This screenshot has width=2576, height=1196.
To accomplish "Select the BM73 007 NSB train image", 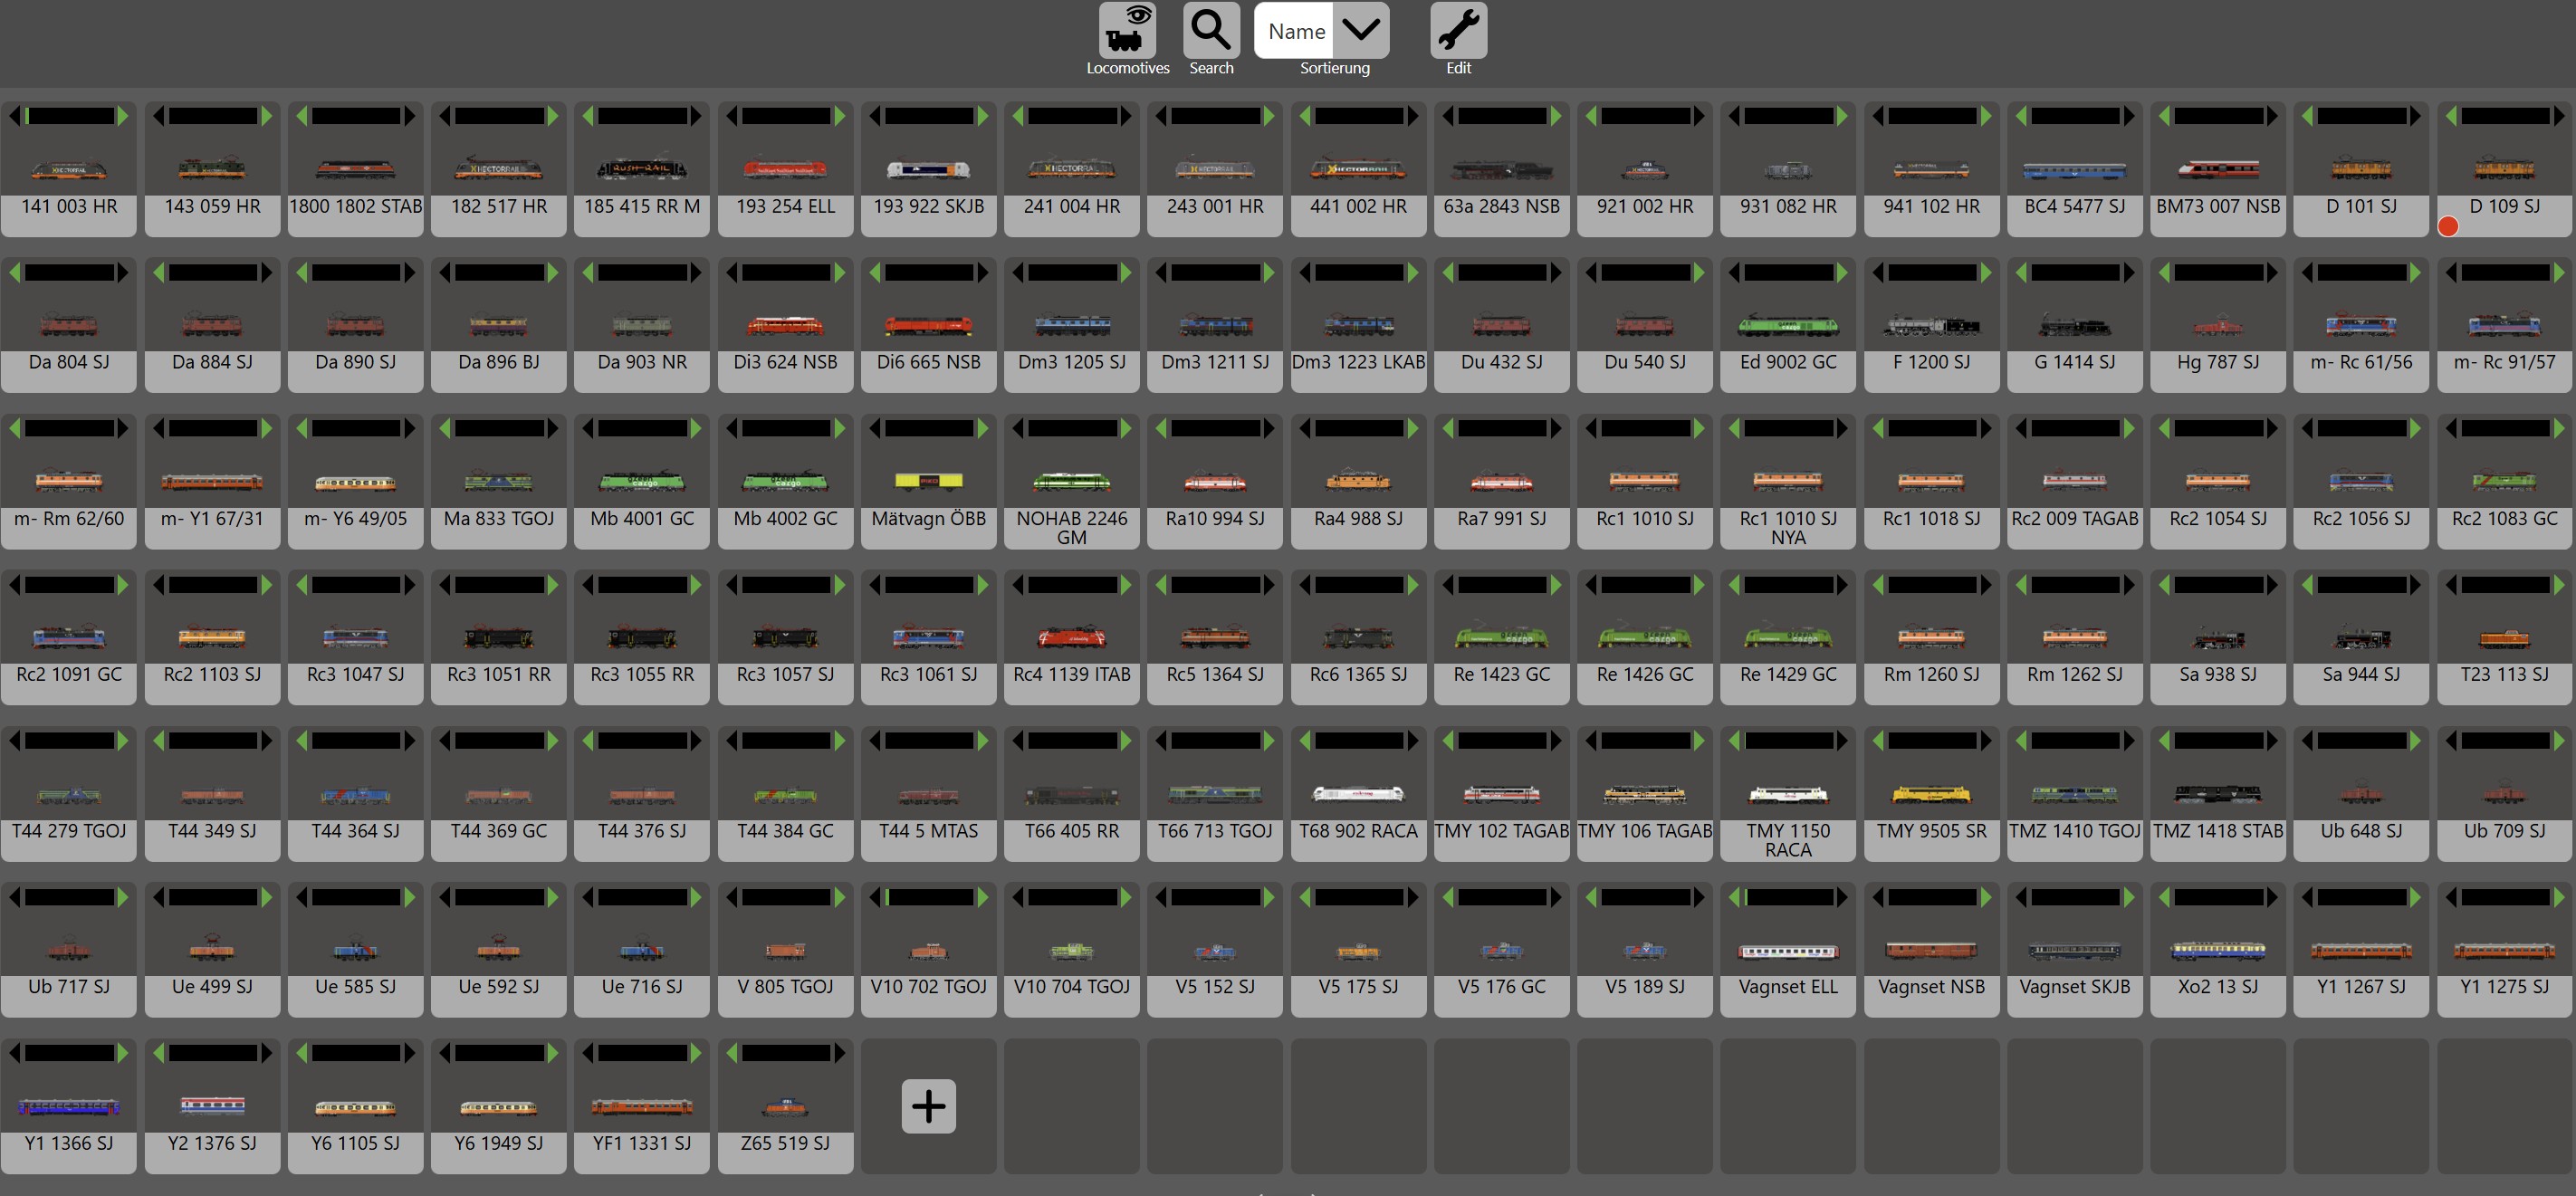I will coord(2217,169).
